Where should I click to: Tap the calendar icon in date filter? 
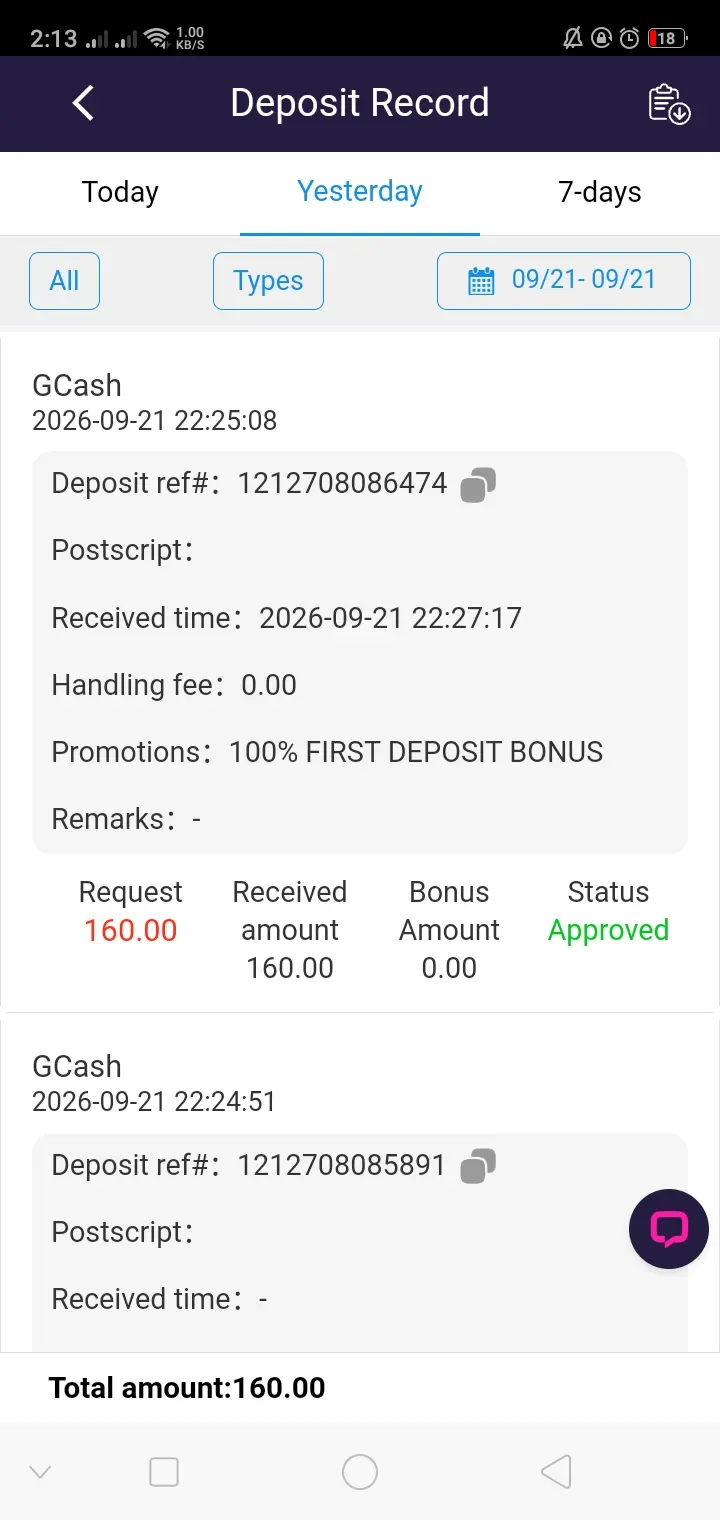[481, 281]
